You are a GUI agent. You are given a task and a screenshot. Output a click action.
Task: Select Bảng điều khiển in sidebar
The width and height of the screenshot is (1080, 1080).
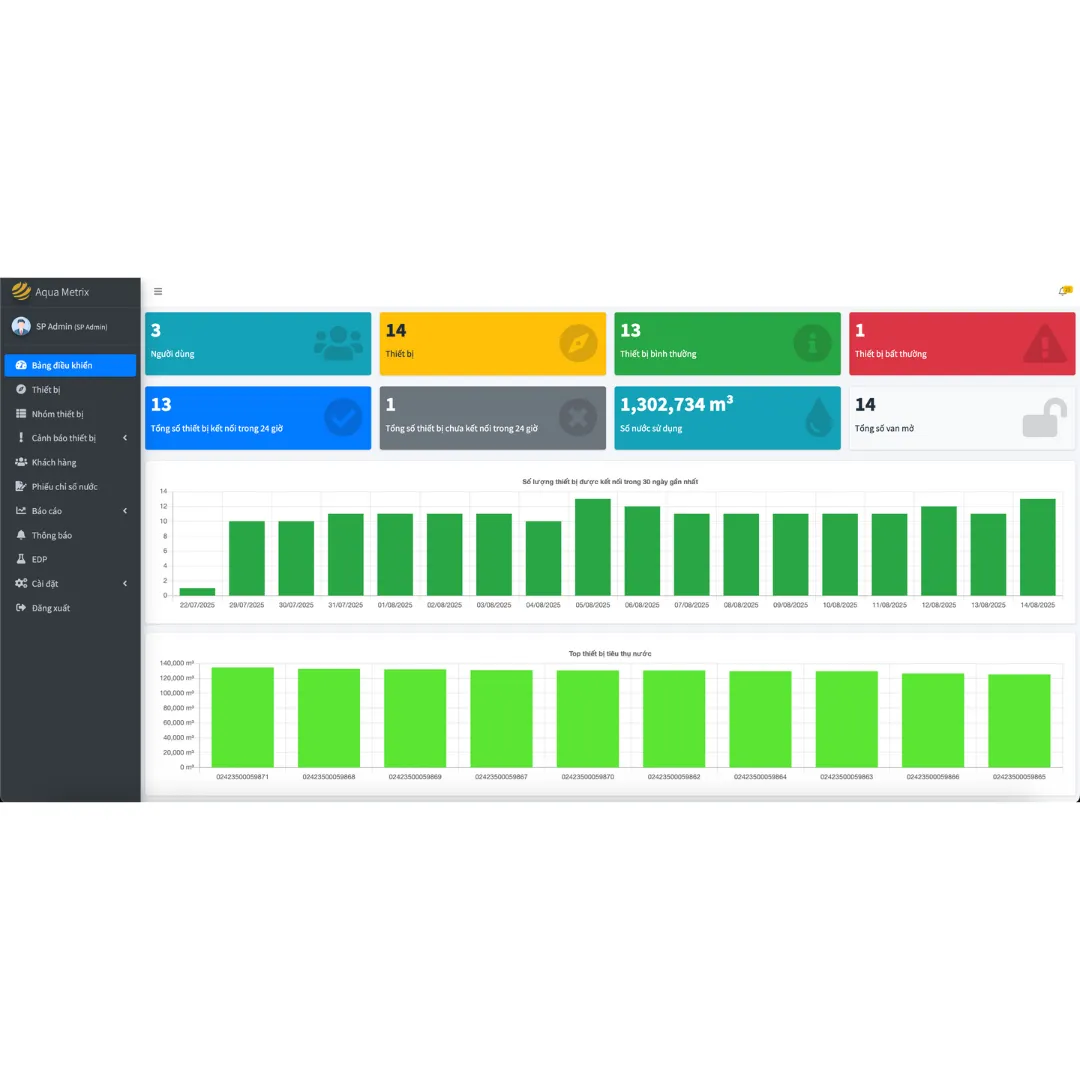pos(61,366)
